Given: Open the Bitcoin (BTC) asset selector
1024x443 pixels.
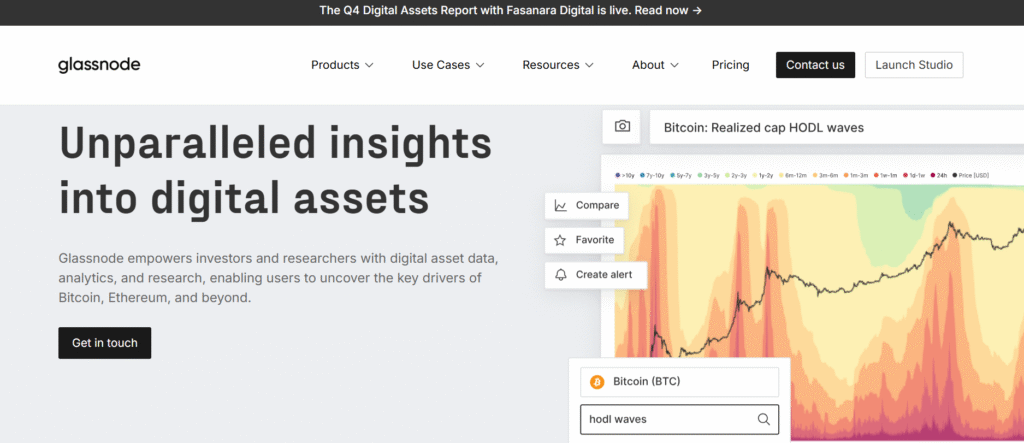Looking at the screenshot, I should [679, 382].
